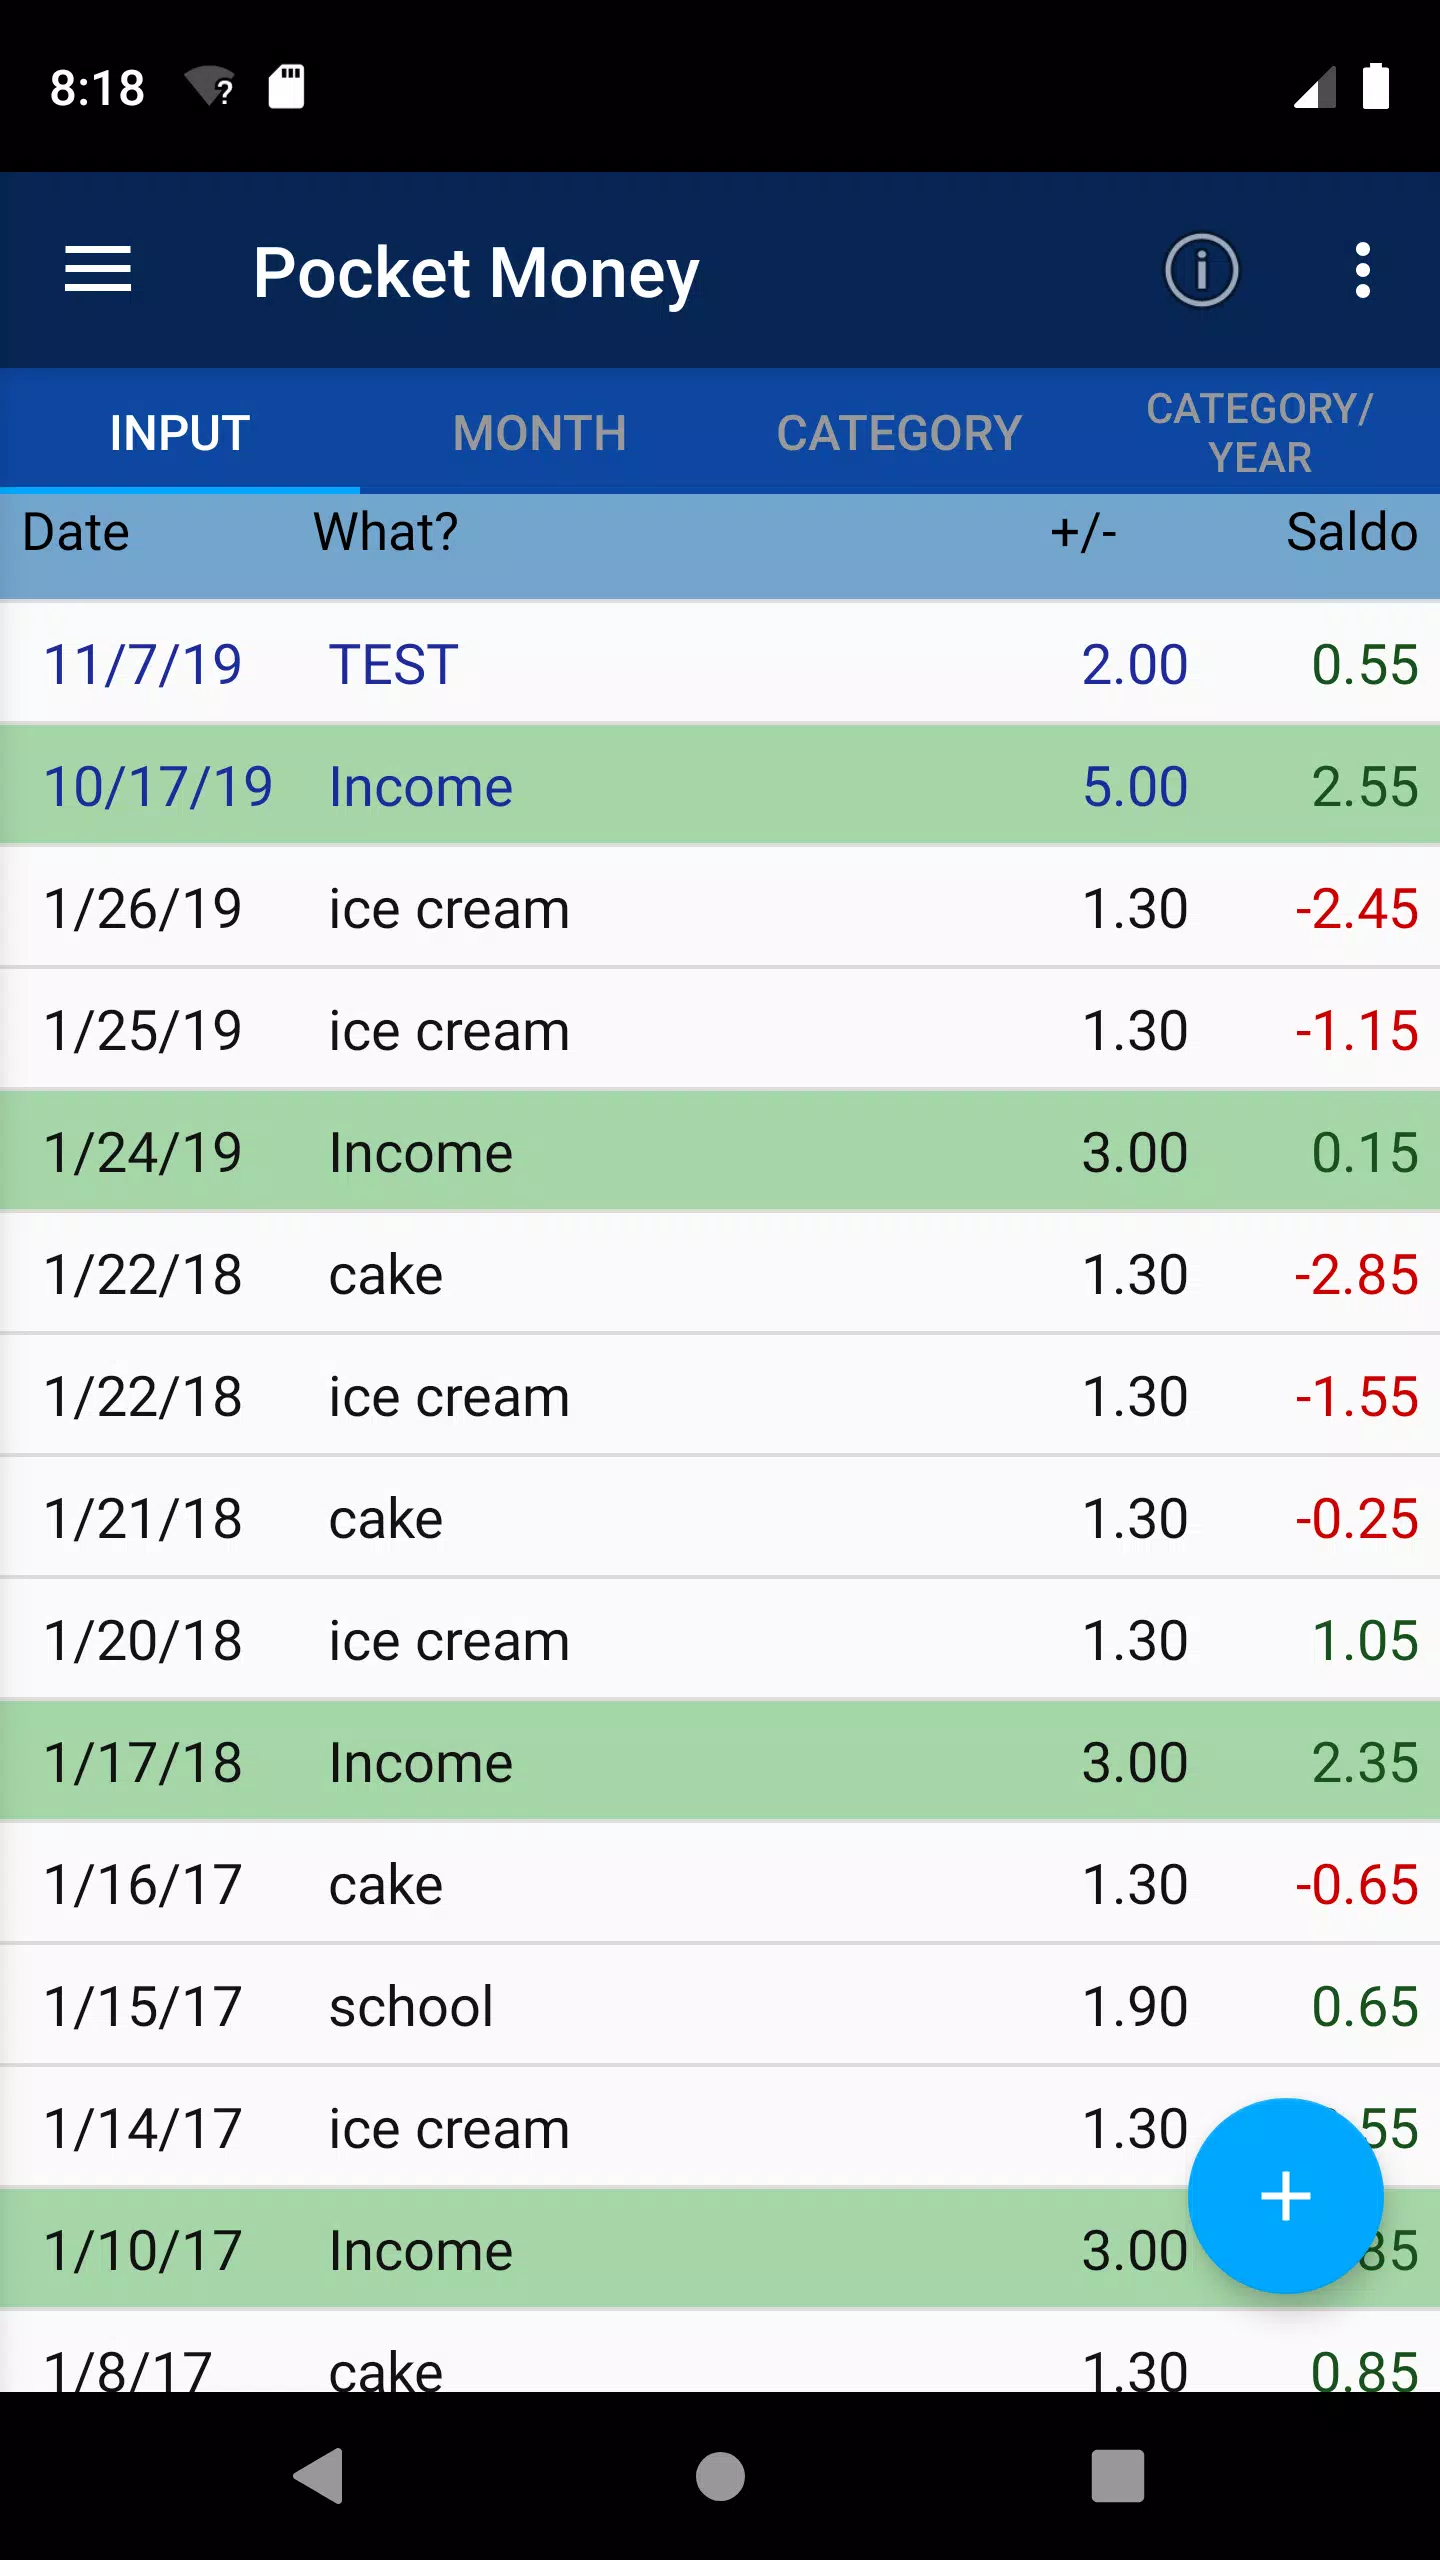The height and width of the screenshot is (2560, 1440).
Task: Switch to the MONTH tab
Action: (540, 432)
